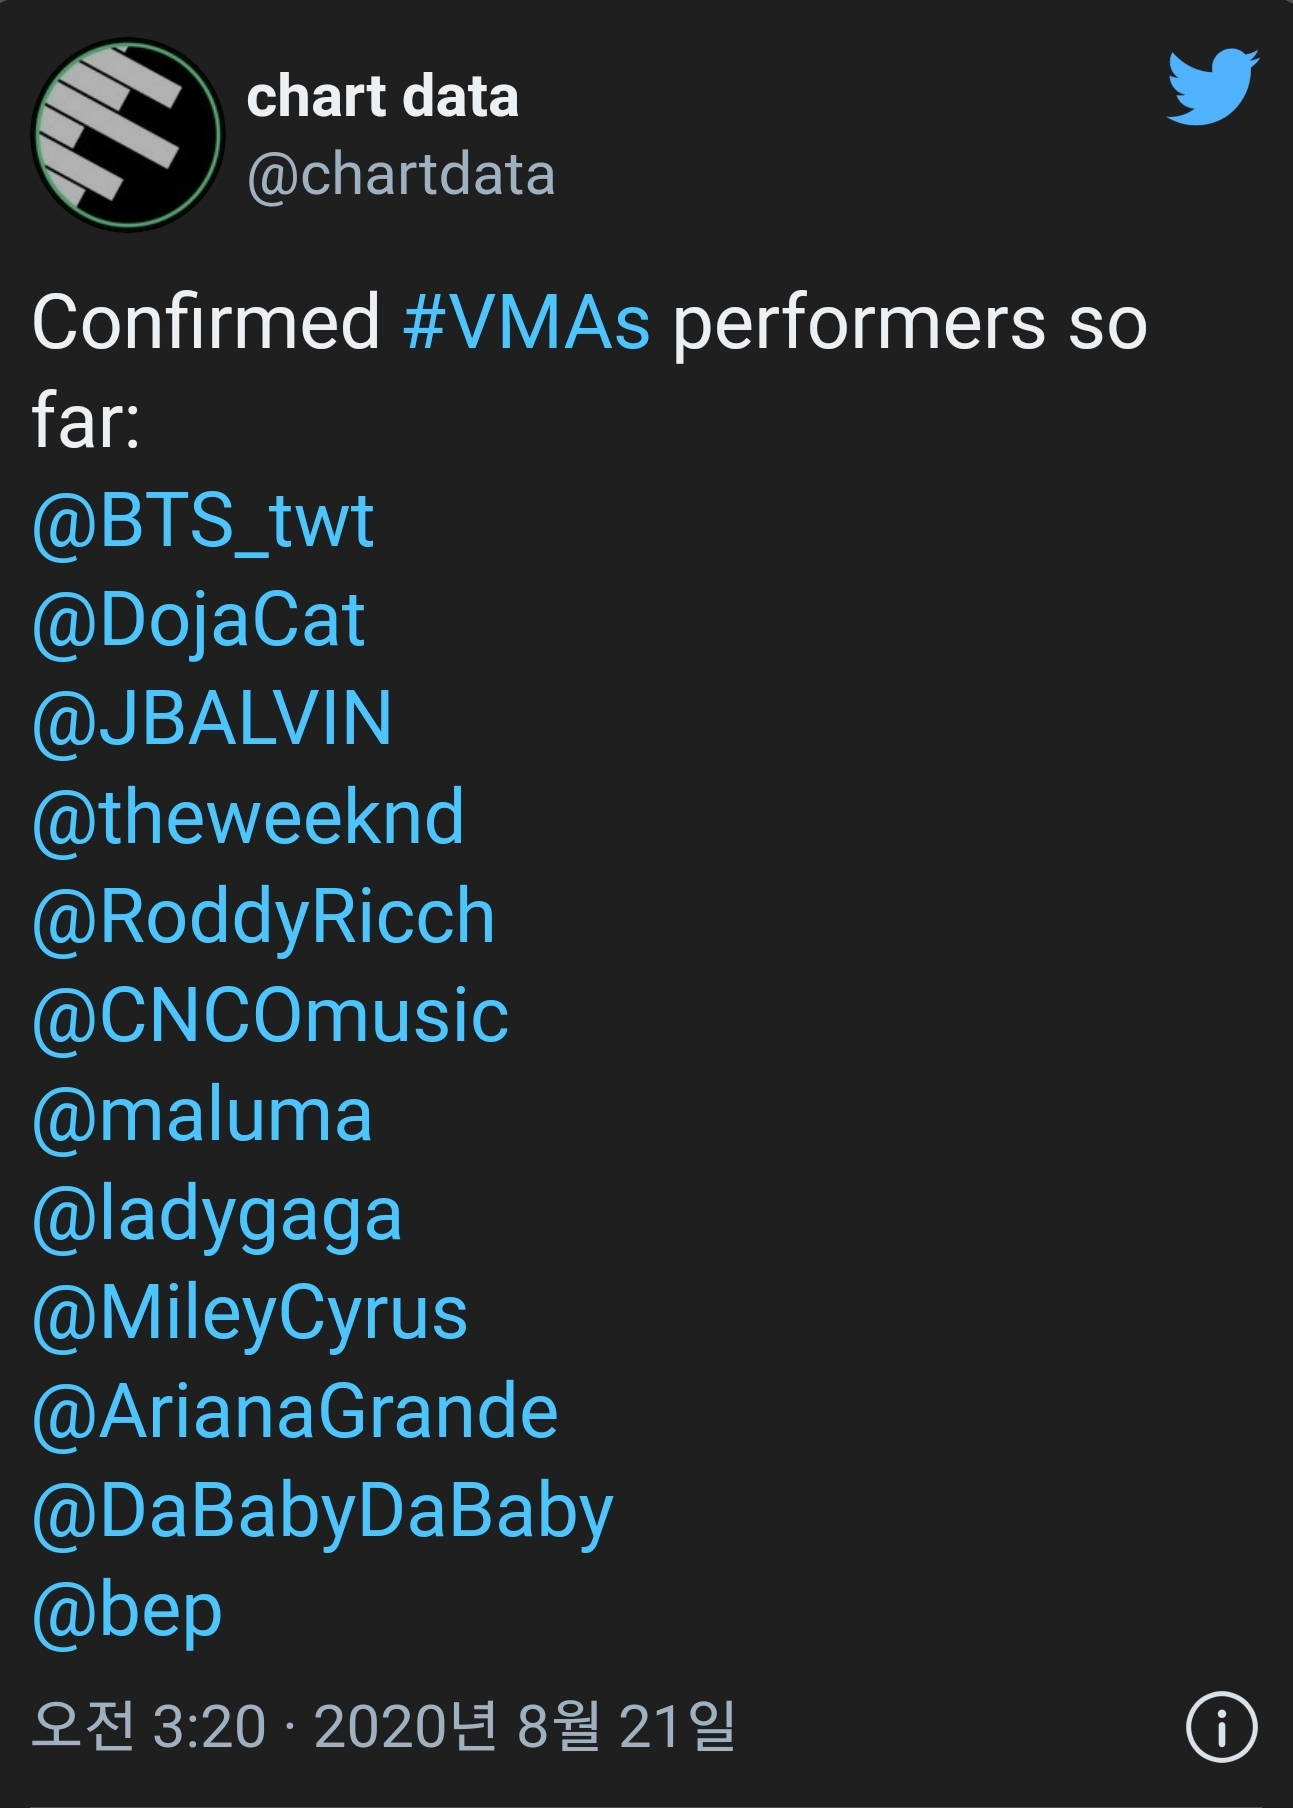
Task: Select the @RoddyRicch mention
Action: point(264,916)
